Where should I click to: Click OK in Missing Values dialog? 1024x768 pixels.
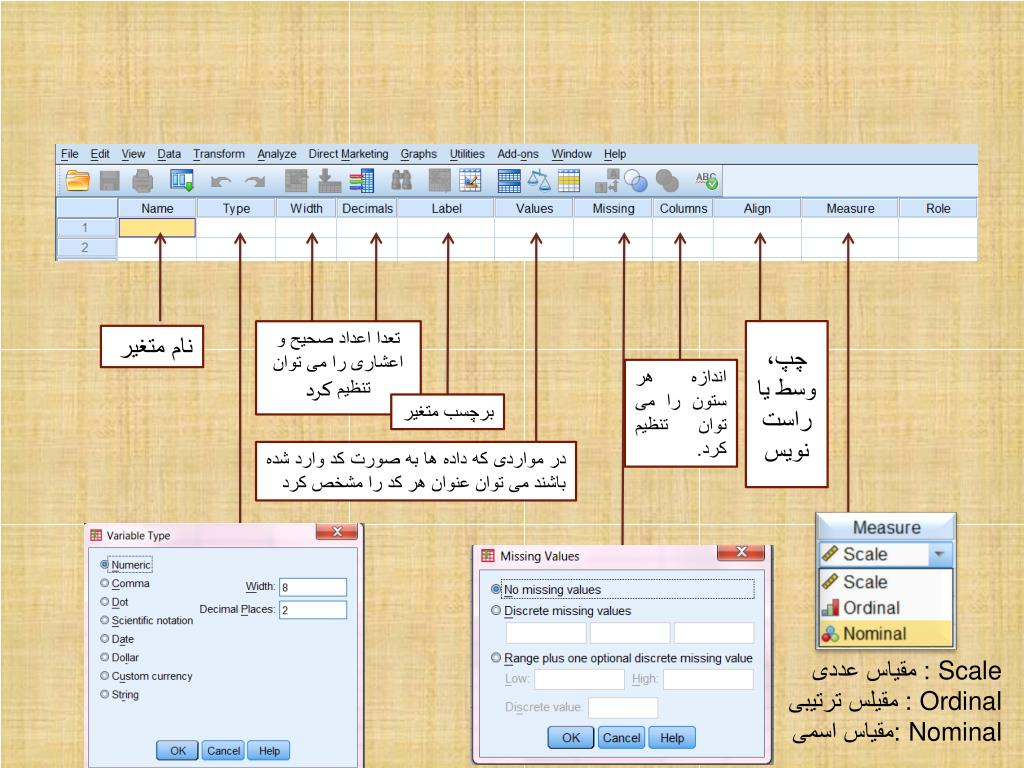click(x=571, y=737)
